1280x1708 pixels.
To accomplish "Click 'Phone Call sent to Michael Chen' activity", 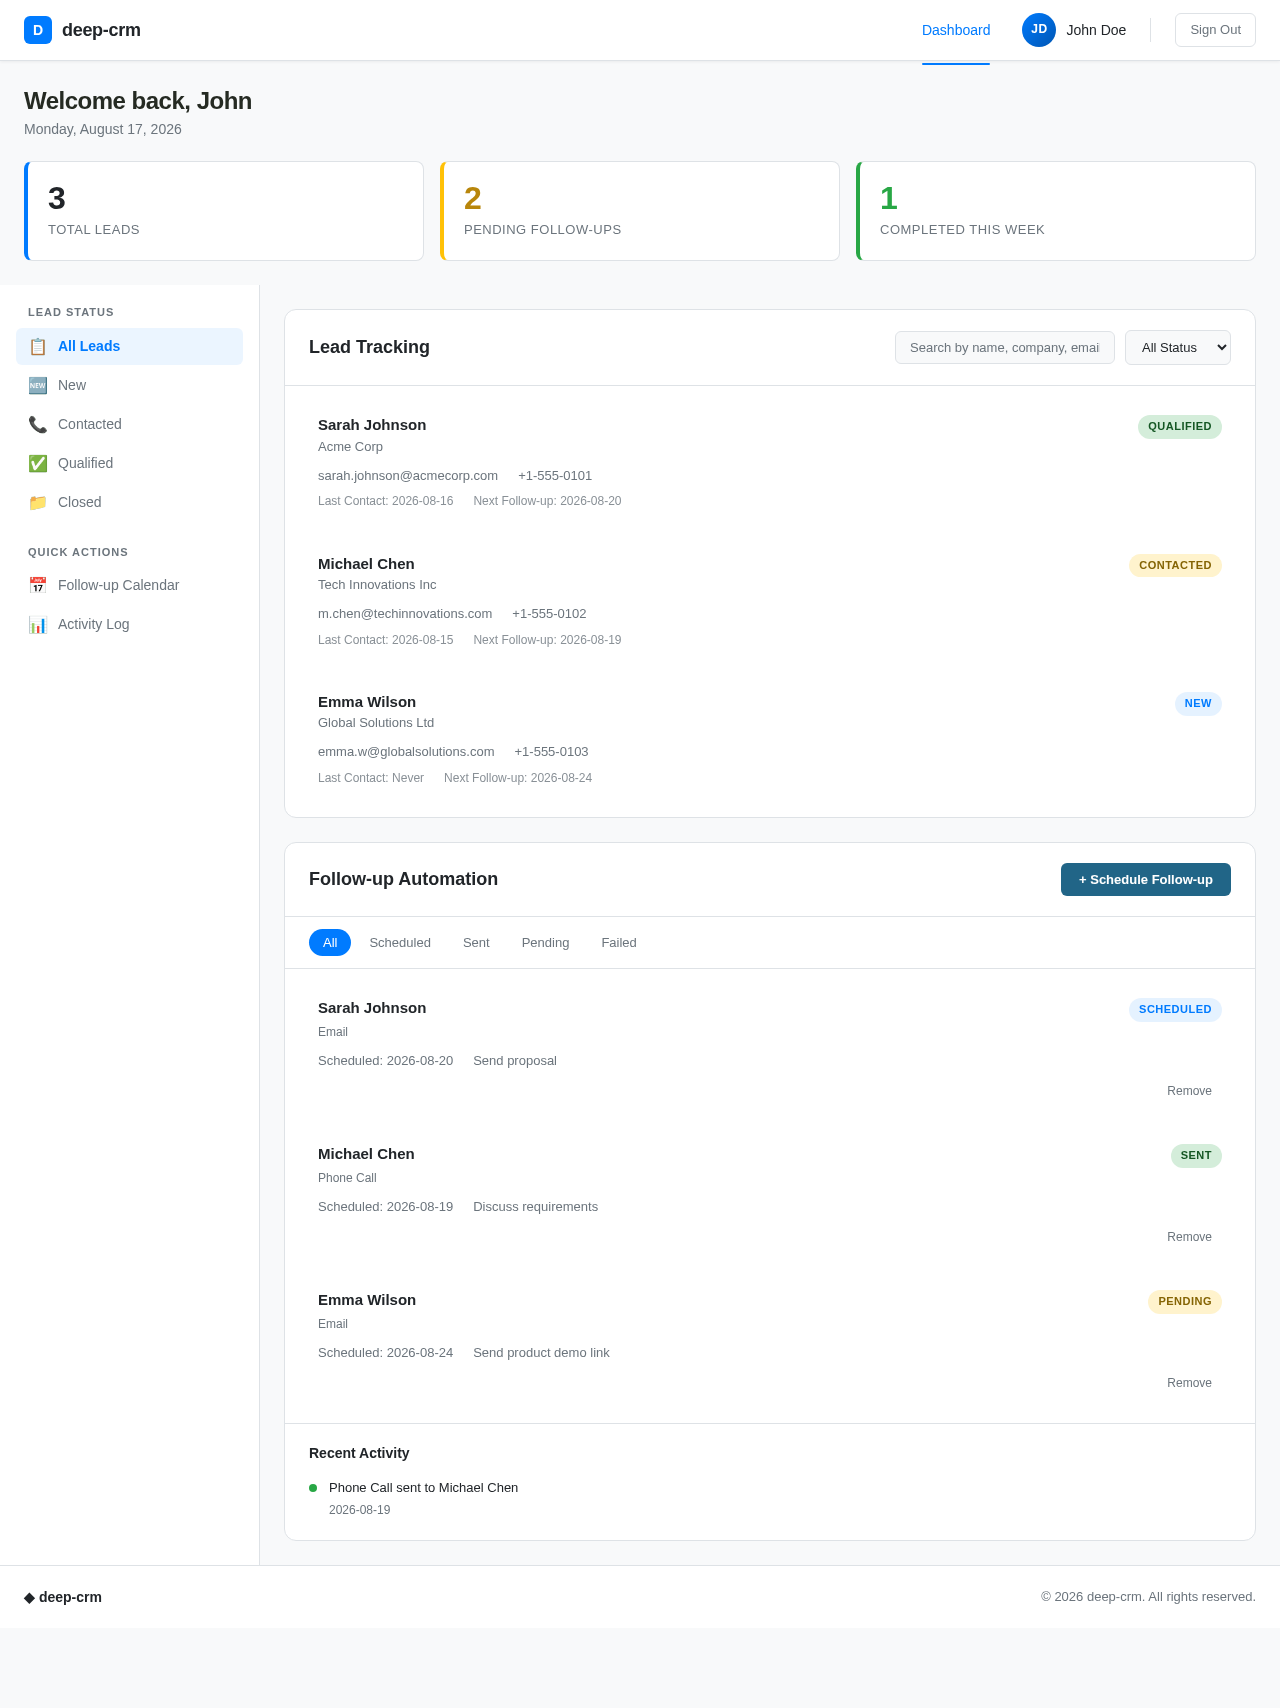I will 423,1488.
